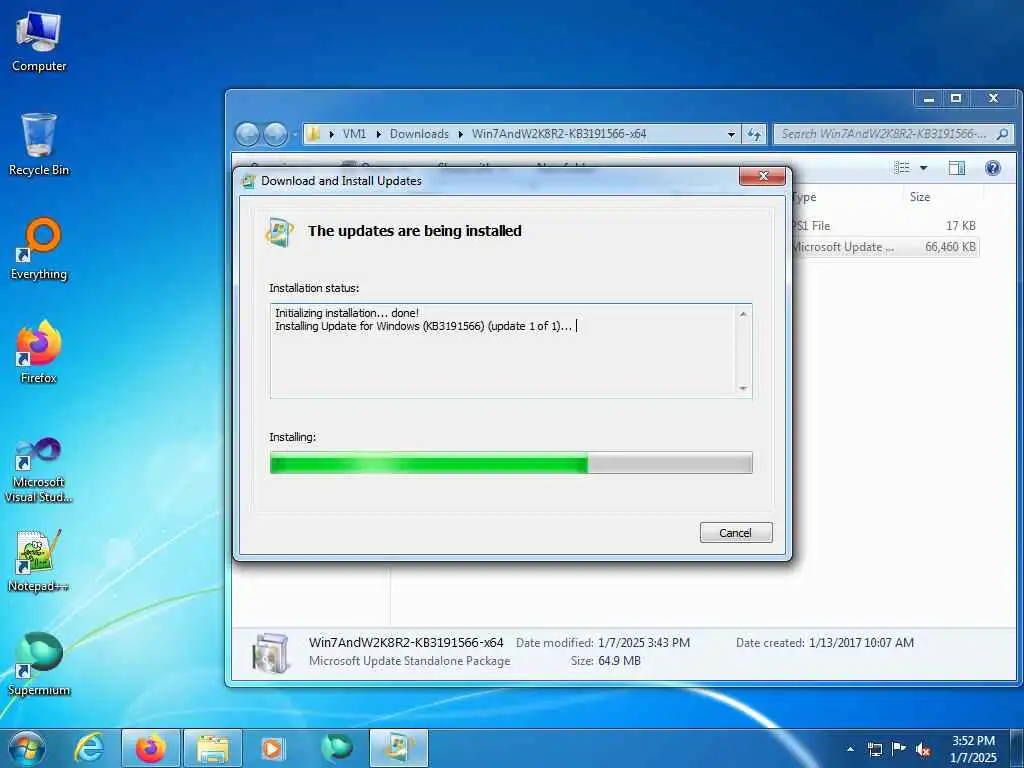Select the 17 KB file row
Viewport: 1024px width, 768px height.
coord(885,226)
